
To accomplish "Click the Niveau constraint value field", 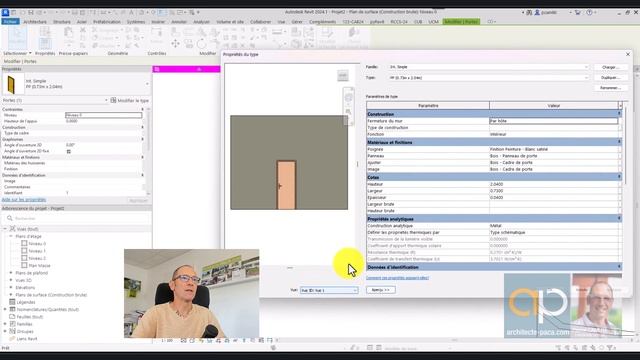I will click(x=103, y=115).
